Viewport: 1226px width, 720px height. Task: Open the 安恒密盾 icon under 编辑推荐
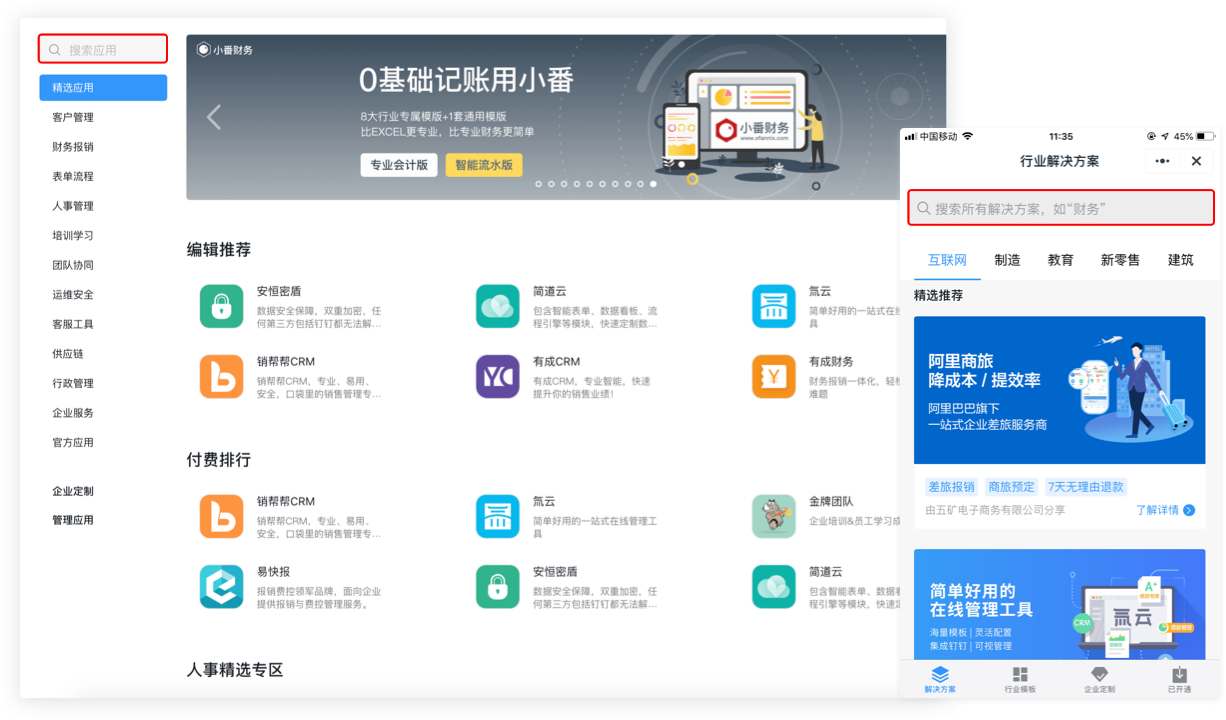pyautogui.click(x=221, y=306)
